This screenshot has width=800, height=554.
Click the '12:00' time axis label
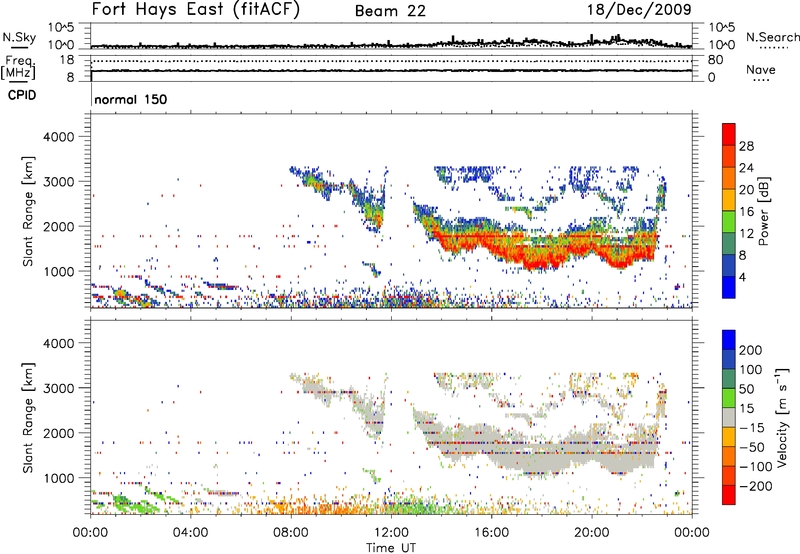click(x=391, y=533)
